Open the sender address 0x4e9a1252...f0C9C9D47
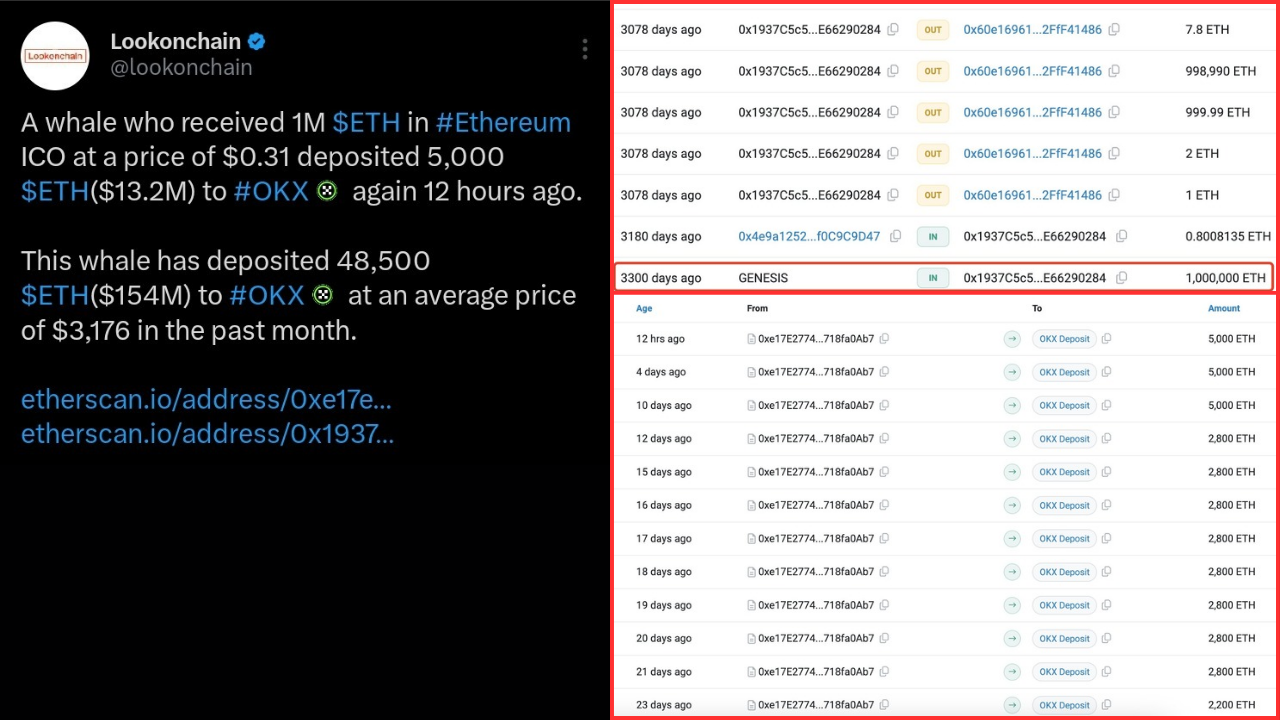Viewport: 1280px width, 720px height. pyautogui.click(x=809, y=237)
